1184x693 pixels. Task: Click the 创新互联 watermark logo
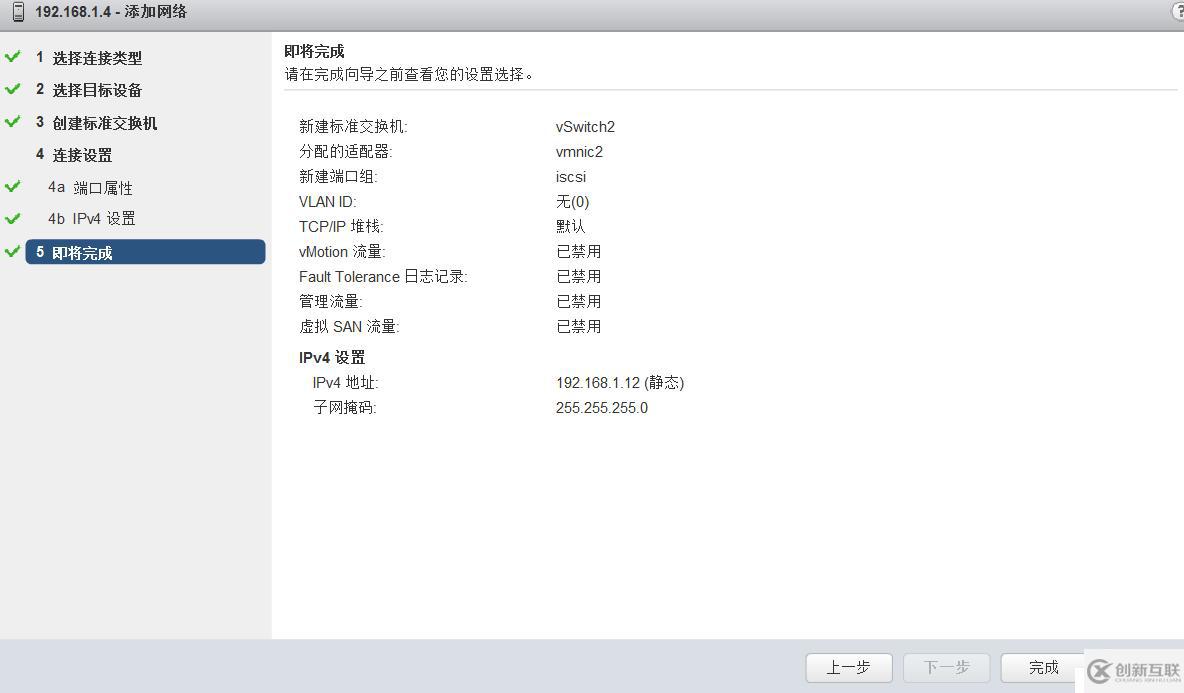(x=1134, y=671)
